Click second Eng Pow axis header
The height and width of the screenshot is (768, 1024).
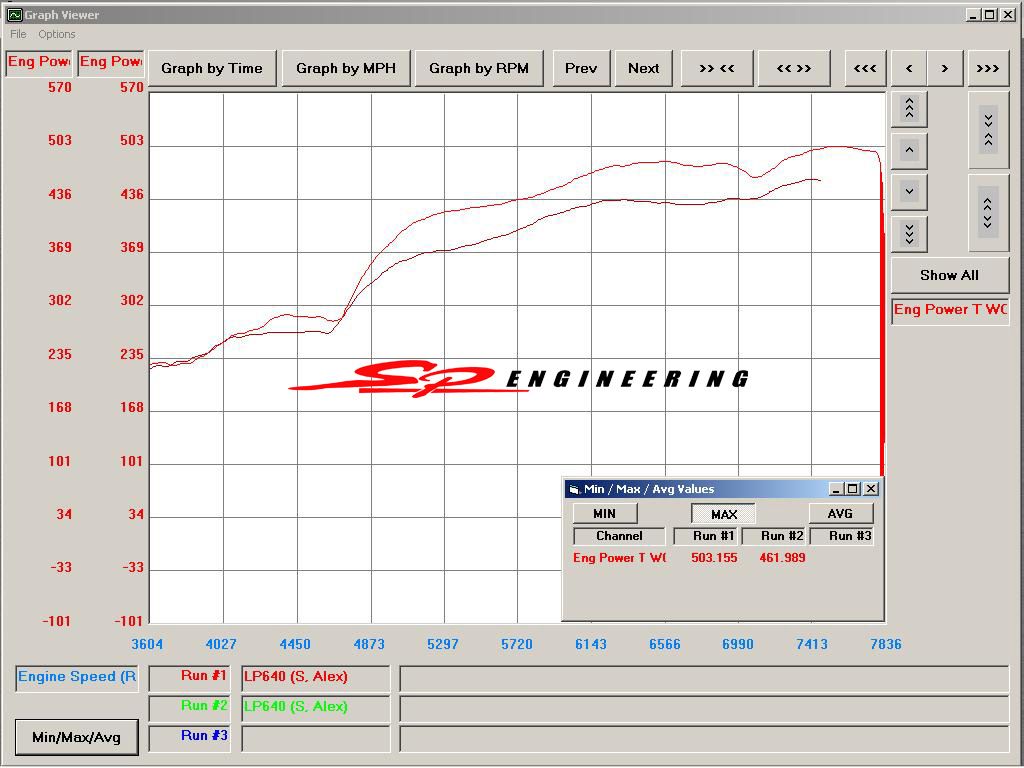click(110, 63)
